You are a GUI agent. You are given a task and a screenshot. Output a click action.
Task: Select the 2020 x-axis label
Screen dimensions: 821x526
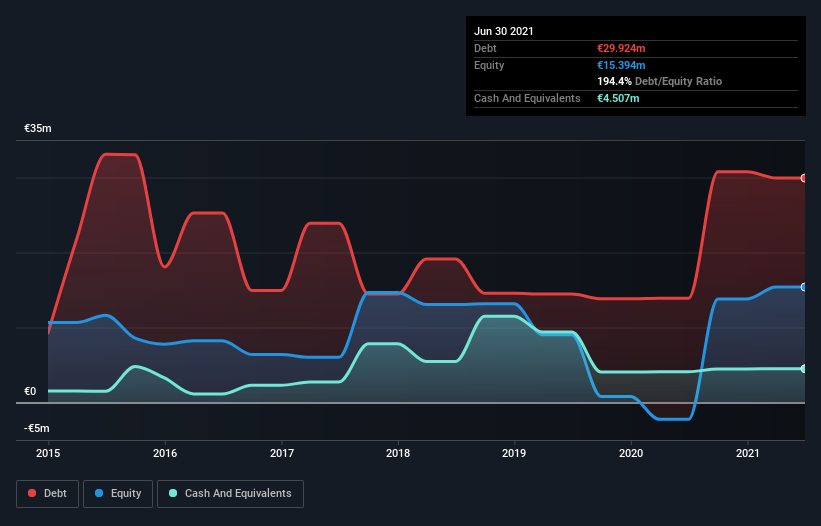(631, 453)
